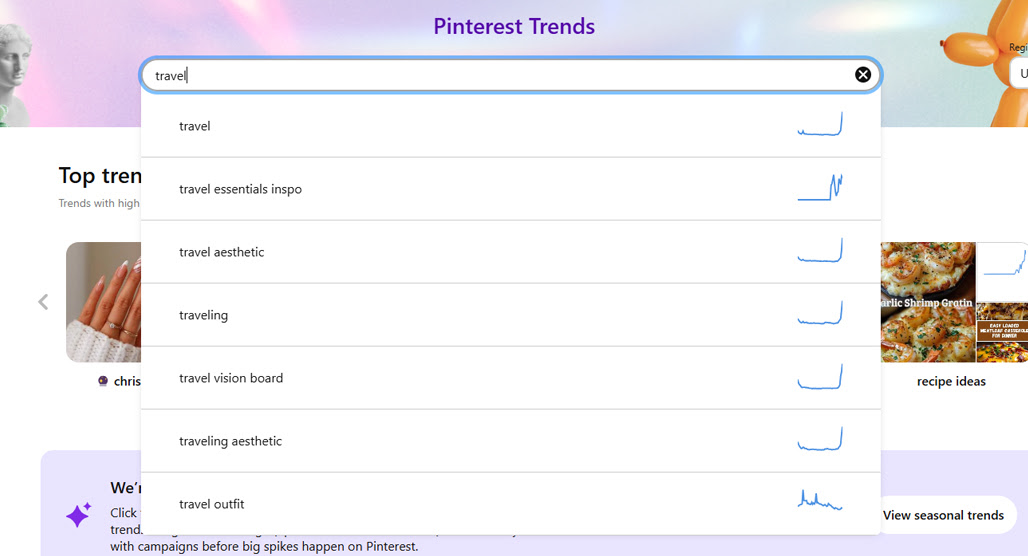Click the sparkline for travel outfit
This screenshot has height=556, width=1028.
820,500
